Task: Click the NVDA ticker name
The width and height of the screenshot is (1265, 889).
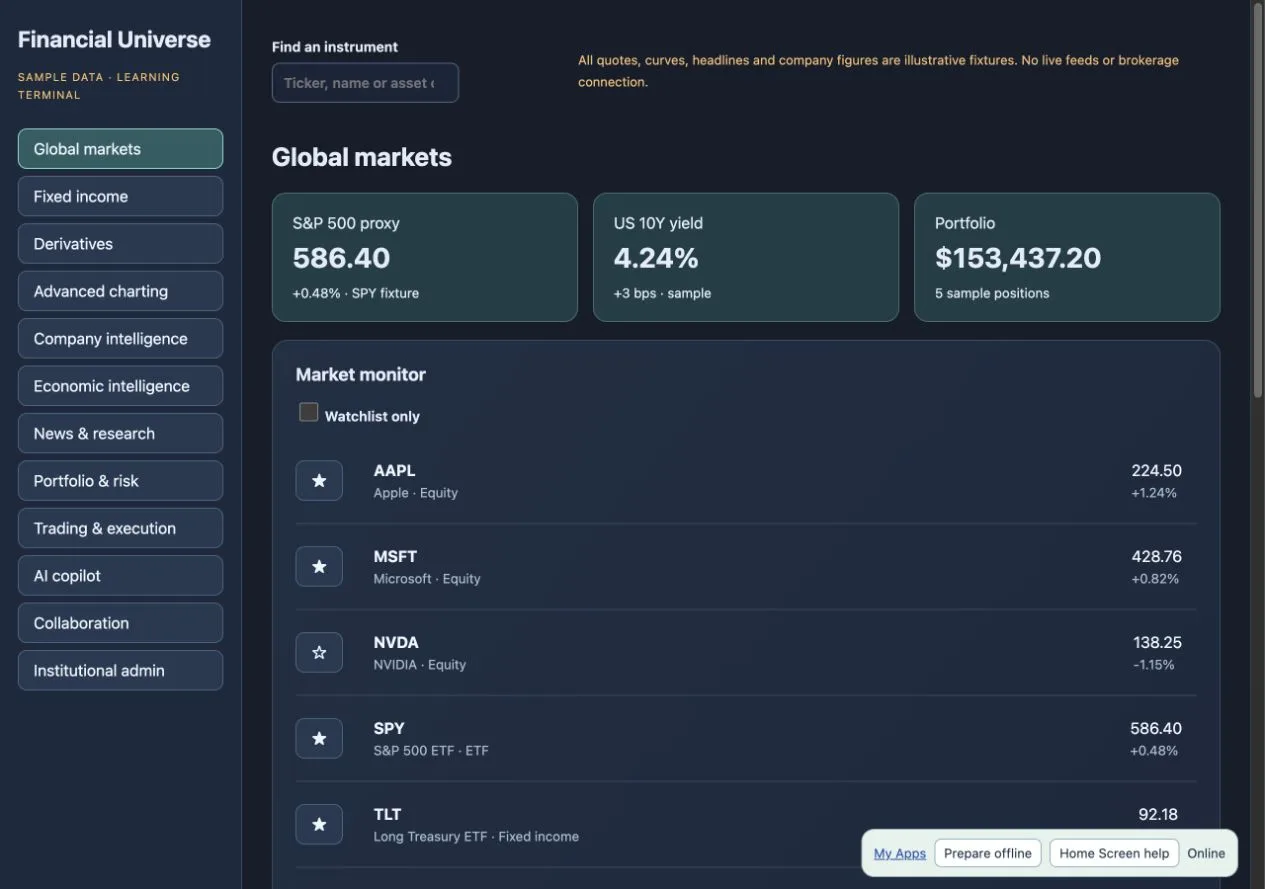Action: [396, 642]
